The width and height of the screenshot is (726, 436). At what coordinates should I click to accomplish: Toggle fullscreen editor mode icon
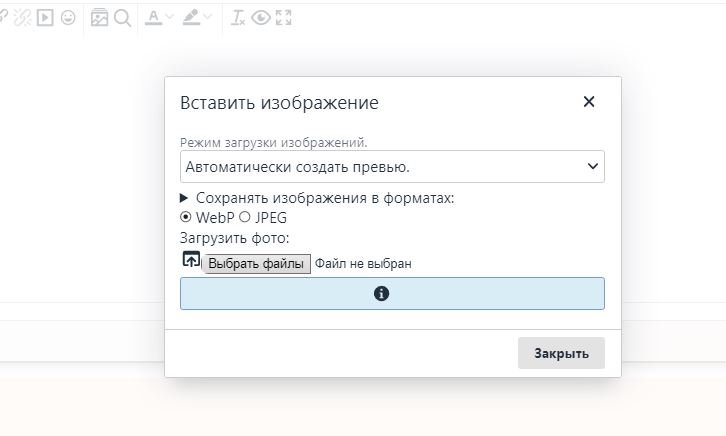point(283,17)
